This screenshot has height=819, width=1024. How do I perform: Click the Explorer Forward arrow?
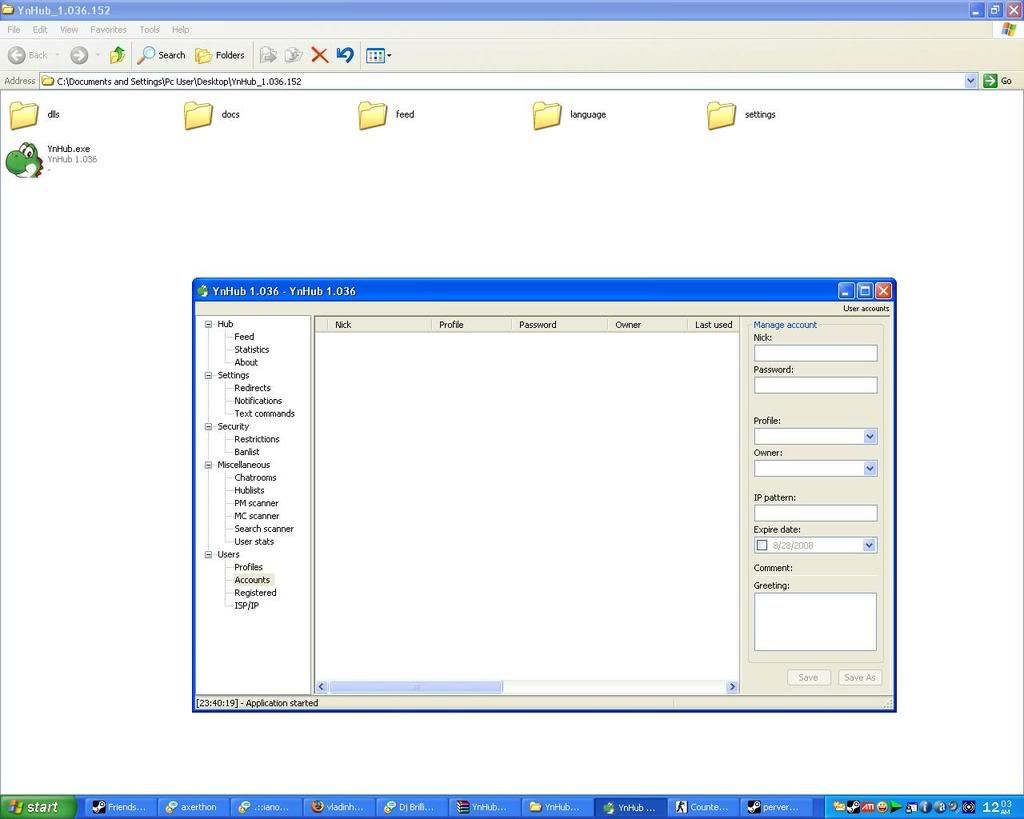coord(79,56)
